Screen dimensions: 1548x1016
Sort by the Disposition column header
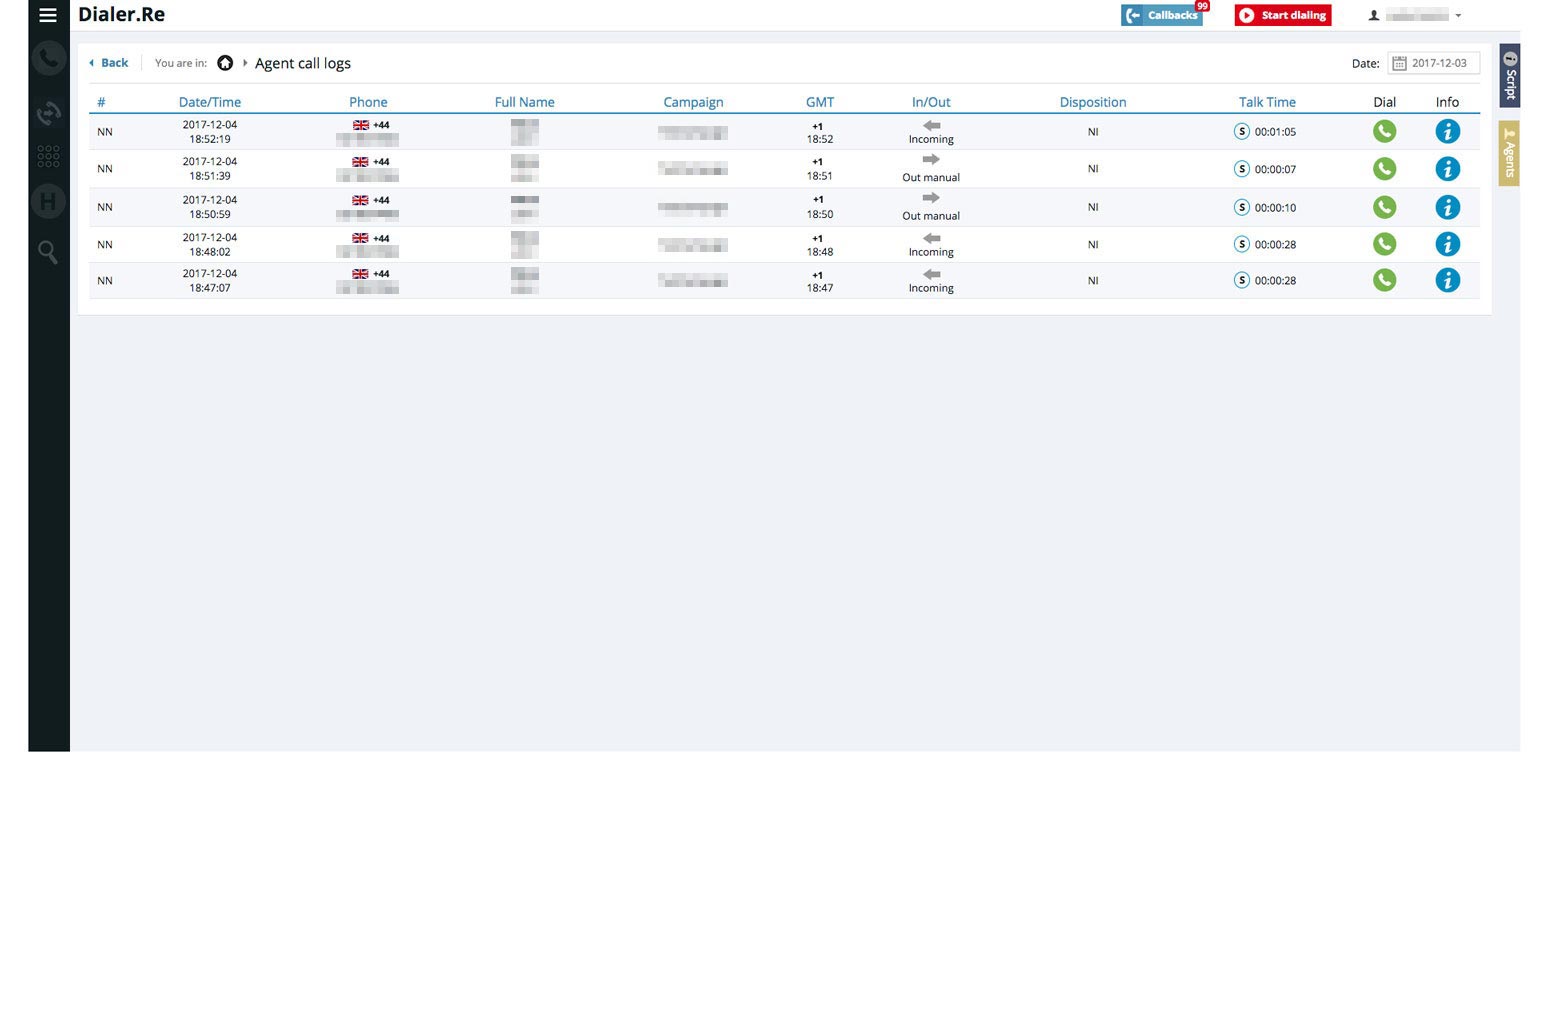coord(1093,102)
